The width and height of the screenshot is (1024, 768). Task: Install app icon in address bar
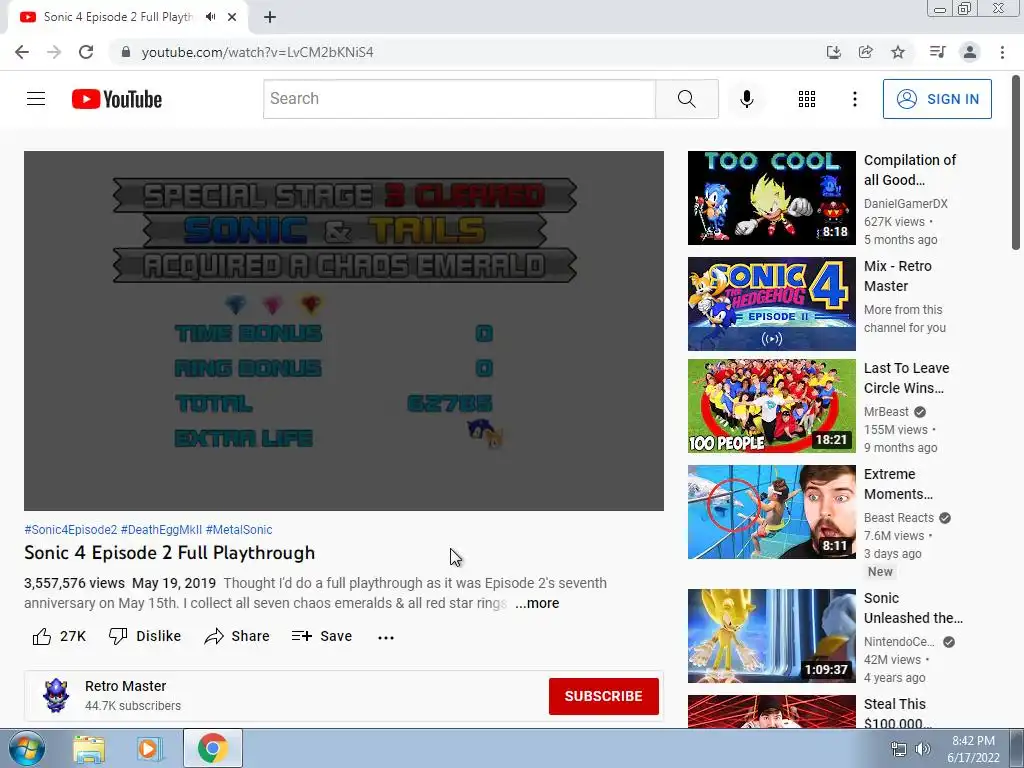tap(833, 52)
